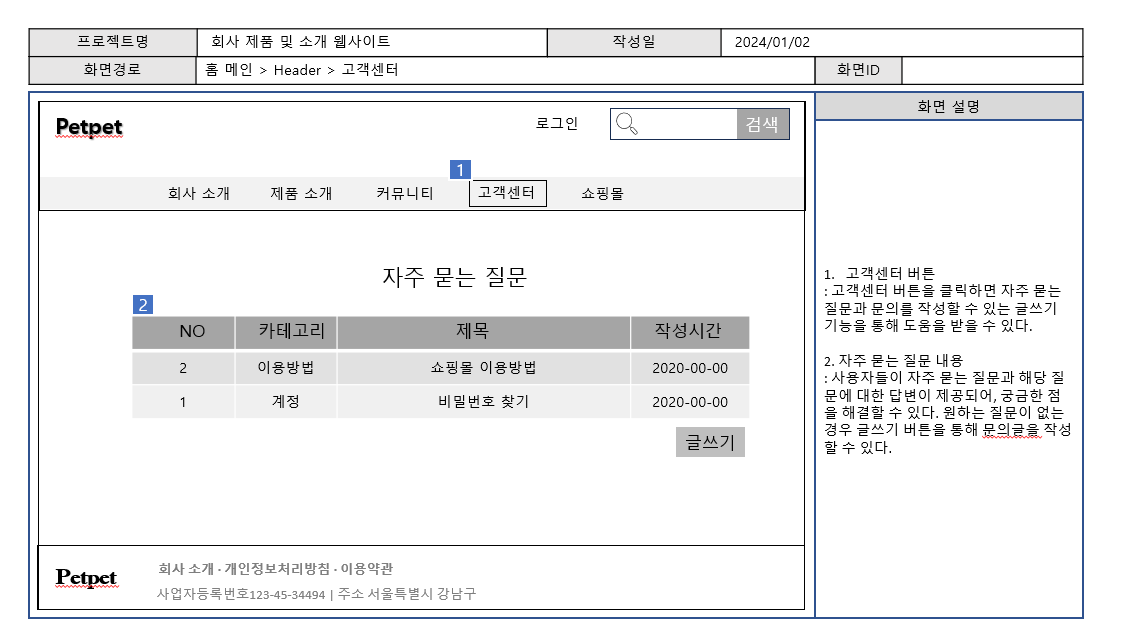The image size is (1135, 641).
Task: Click the blue number 2 annotation marker
Action: click(x=143, y=305)
